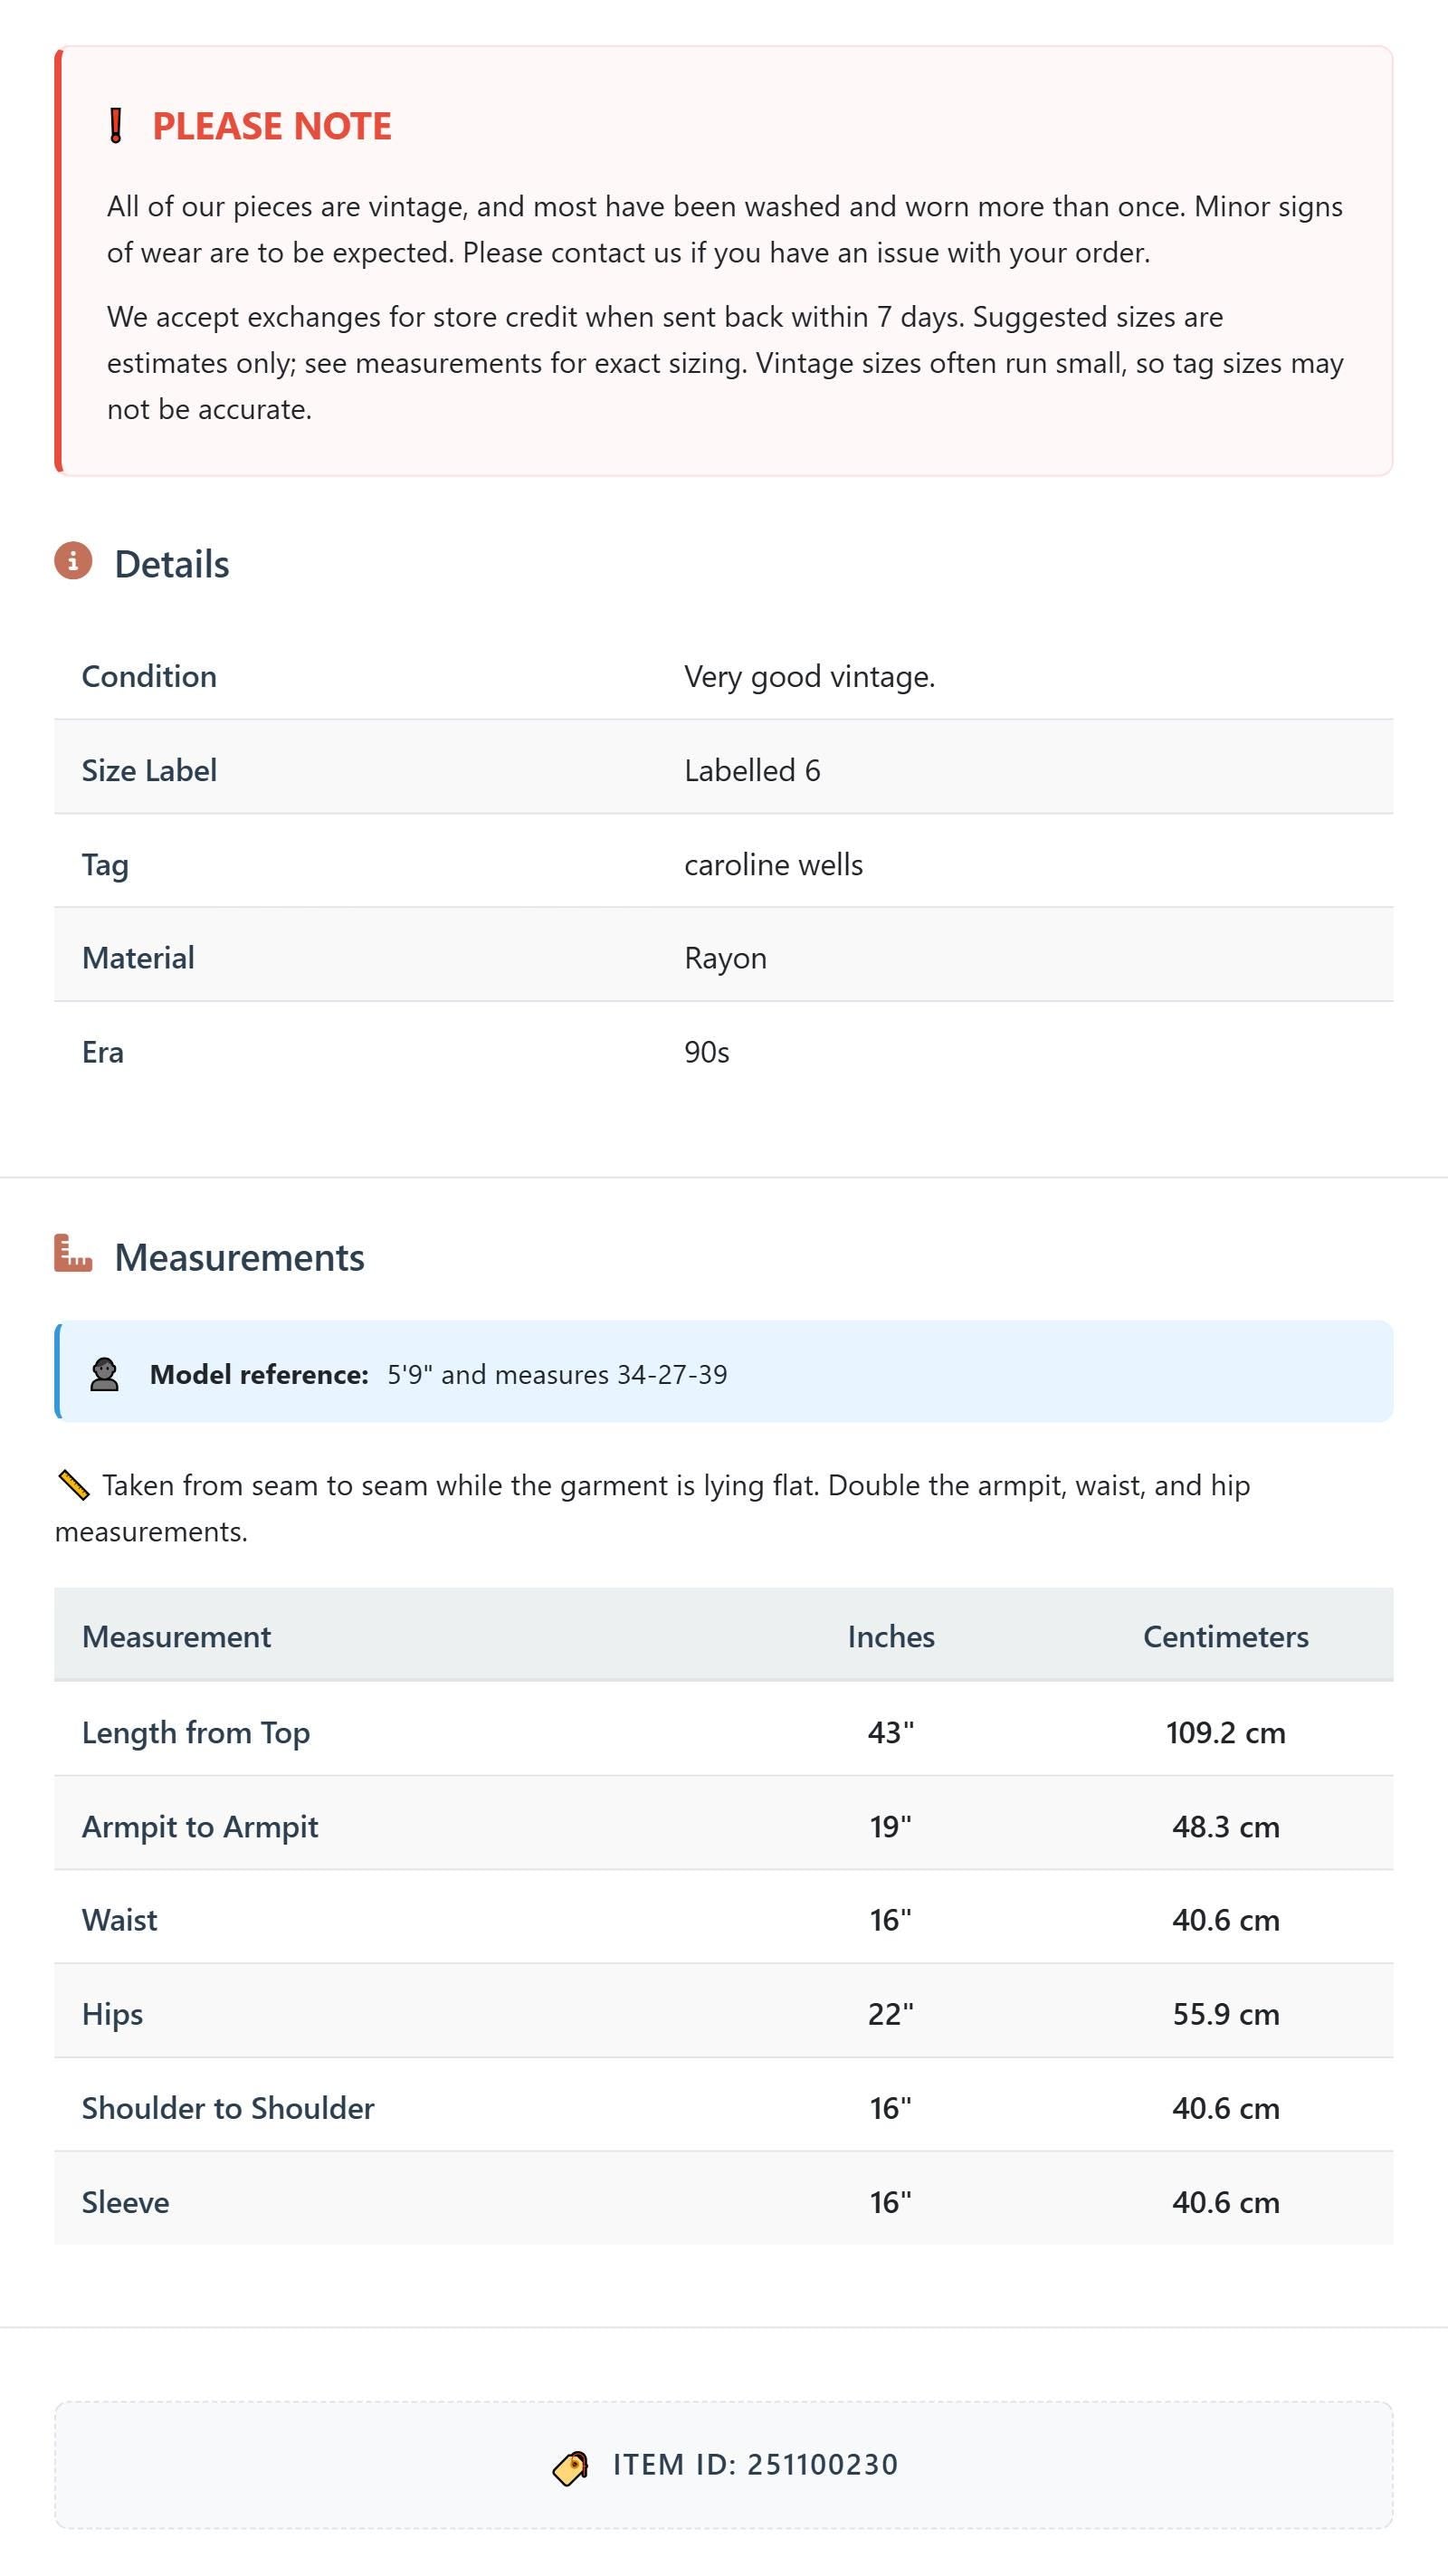
Task: Click the Centimeters column header
Action: click(x=1226, y=1637)
